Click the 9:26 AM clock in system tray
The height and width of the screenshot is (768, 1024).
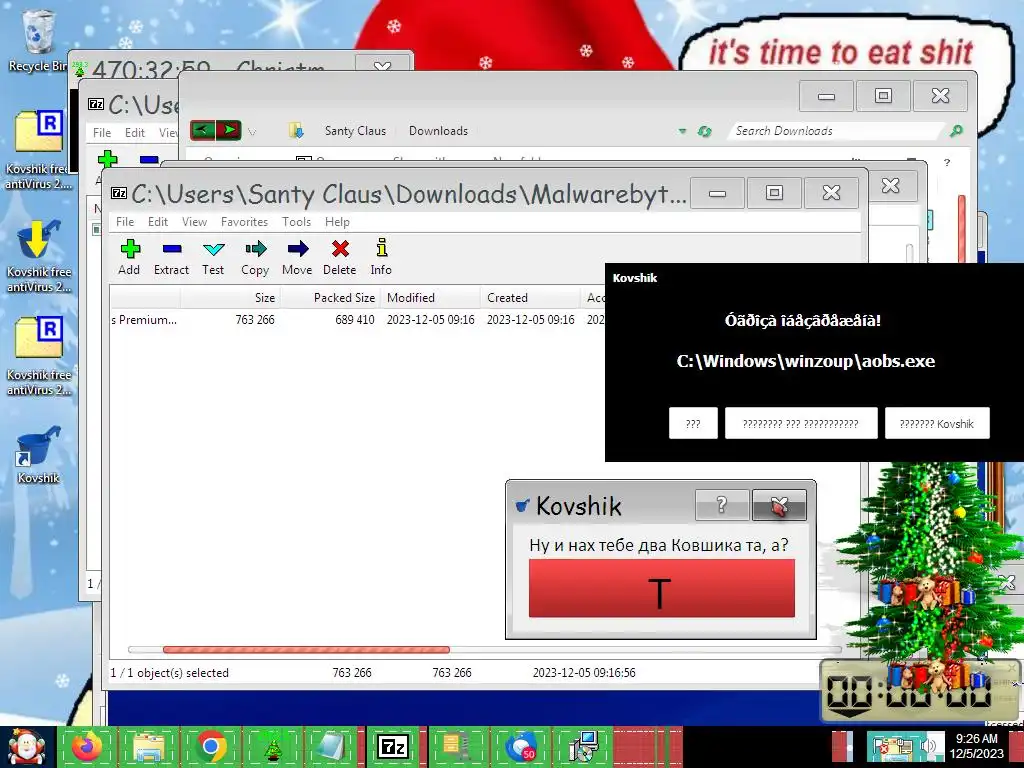coord(977,746)
